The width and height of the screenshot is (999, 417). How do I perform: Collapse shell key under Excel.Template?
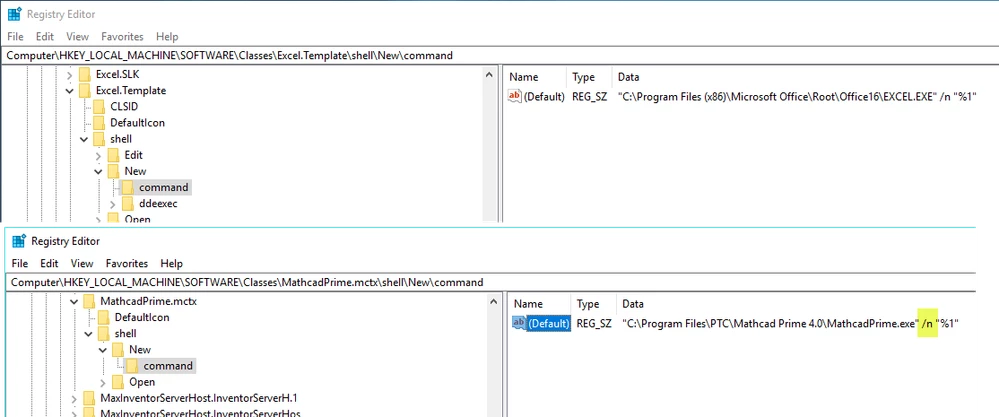pyautogui.click(x=83, y=139)
